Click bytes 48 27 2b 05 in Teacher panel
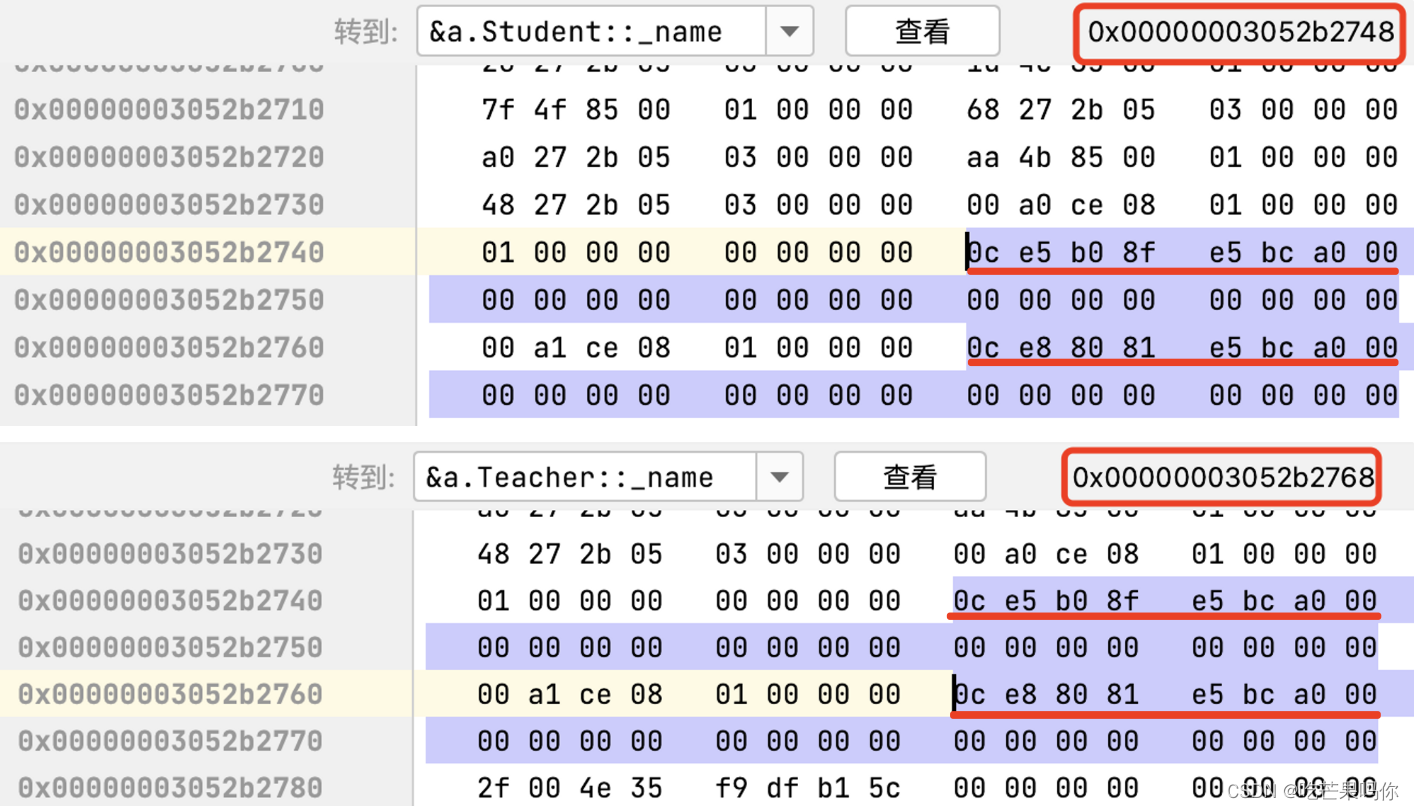 coord(570,554)
